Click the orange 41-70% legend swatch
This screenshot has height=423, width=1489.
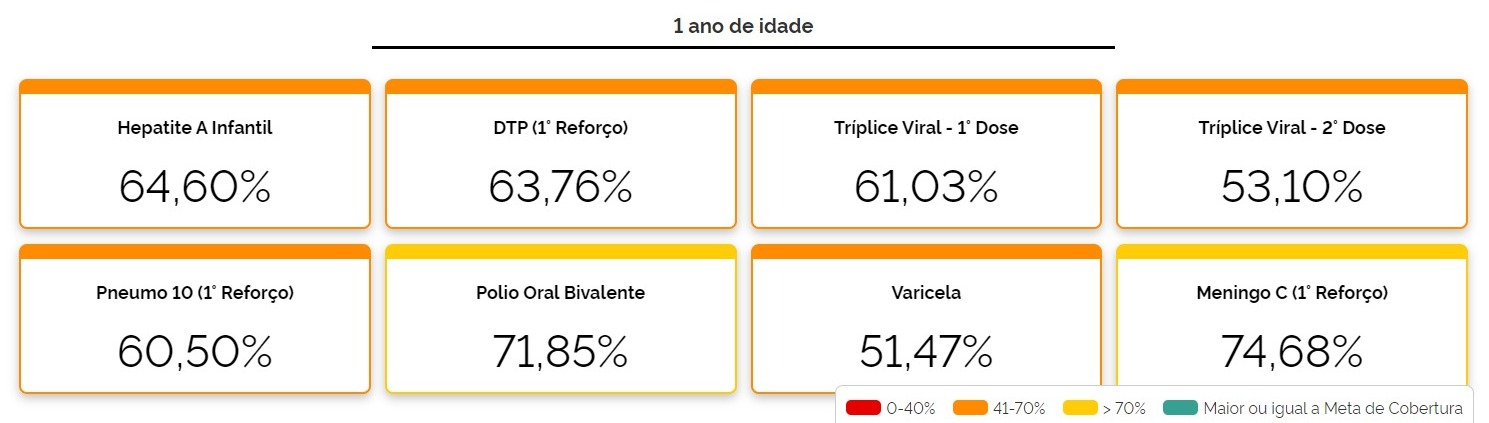[x=971, y=408]
